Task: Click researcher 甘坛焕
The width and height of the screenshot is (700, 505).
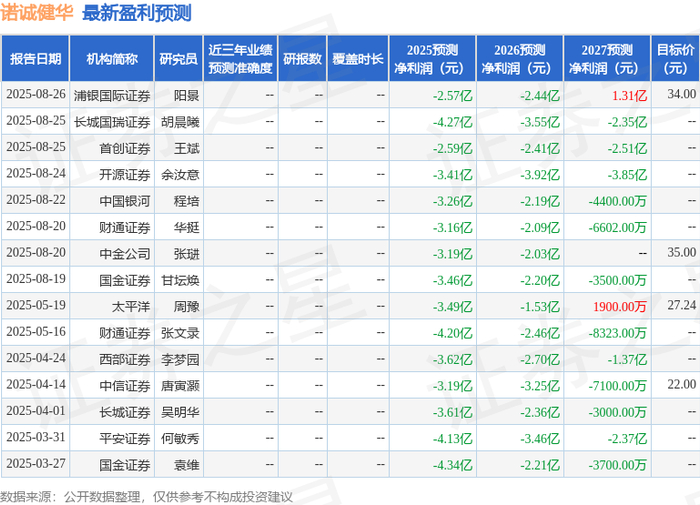Action: (x=180, y=280)
